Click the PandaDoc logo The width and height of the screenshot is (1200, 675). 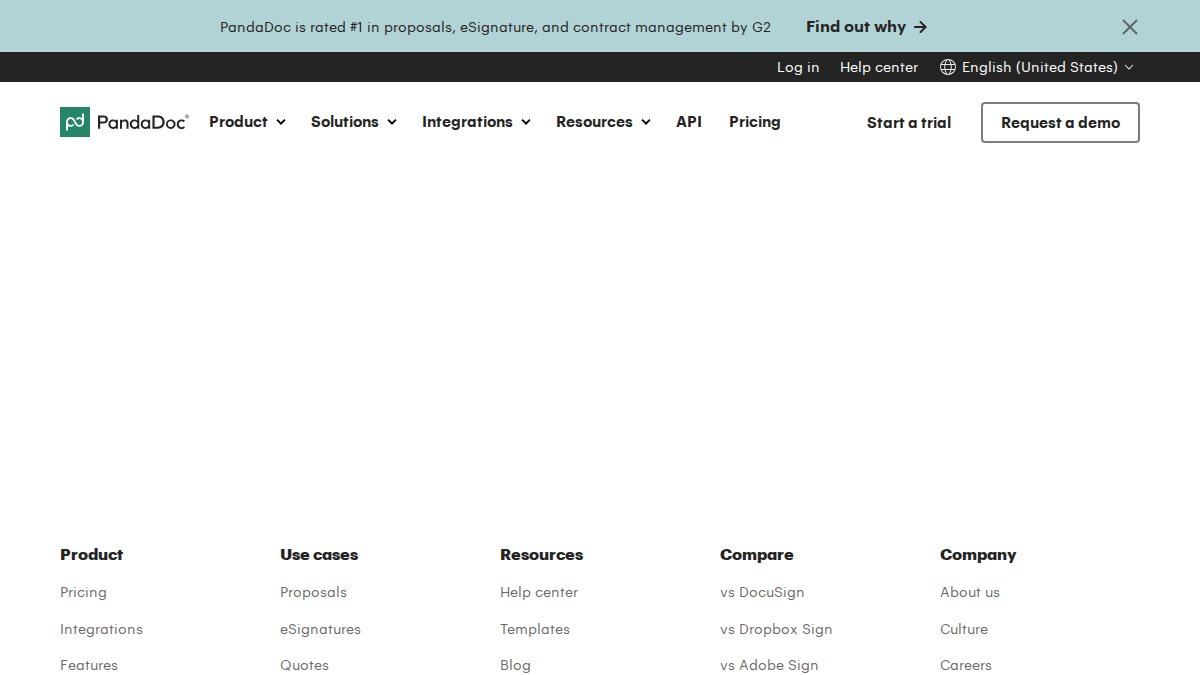pyautogui.click(x=124, y=122)
